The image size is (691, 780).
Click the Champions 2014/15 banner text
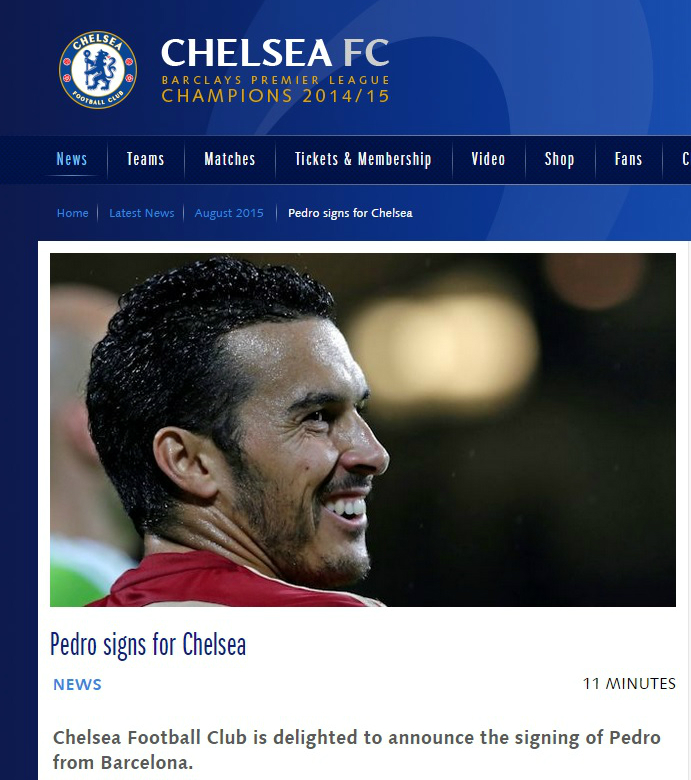276,96
